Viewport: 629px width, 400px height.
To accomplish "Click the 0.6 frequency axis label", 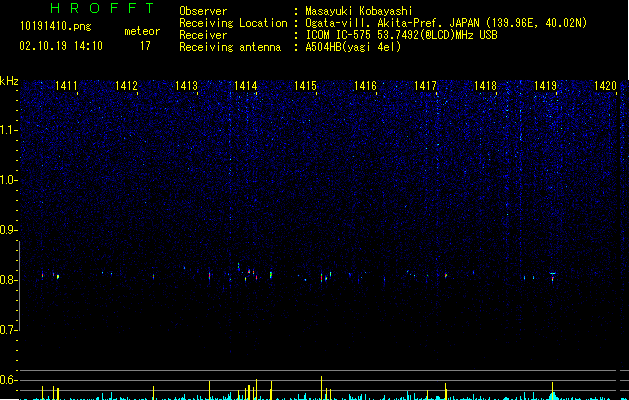I will pyautogui.click(x=8, y=380).
